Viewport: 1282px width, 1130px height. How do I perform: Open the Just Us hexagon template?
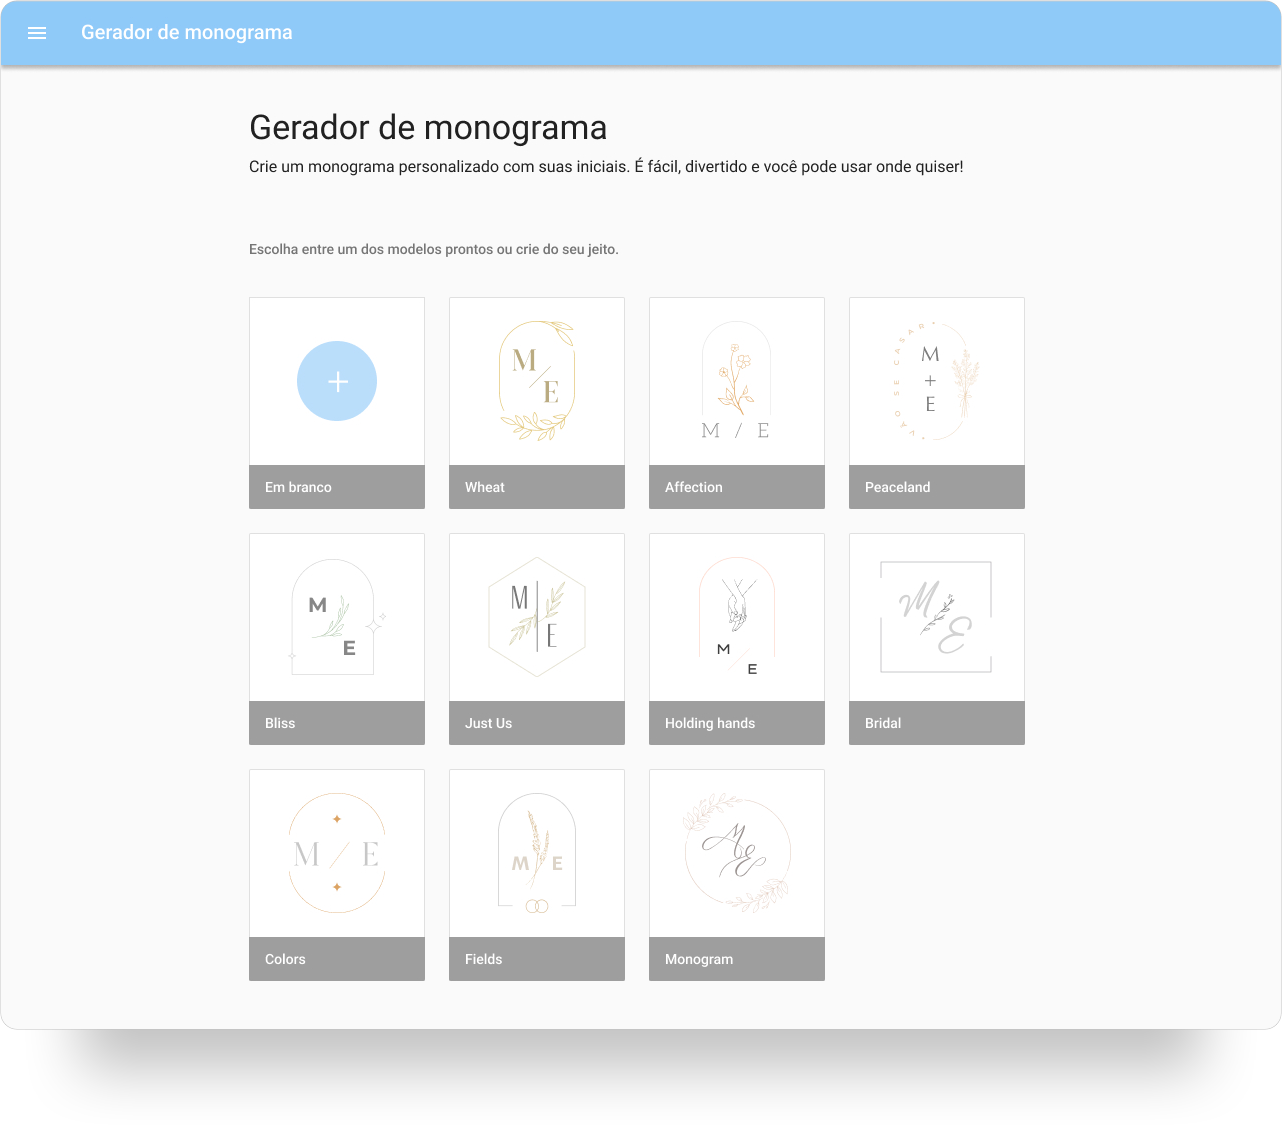pyautogui.click(x=536, y=617)
